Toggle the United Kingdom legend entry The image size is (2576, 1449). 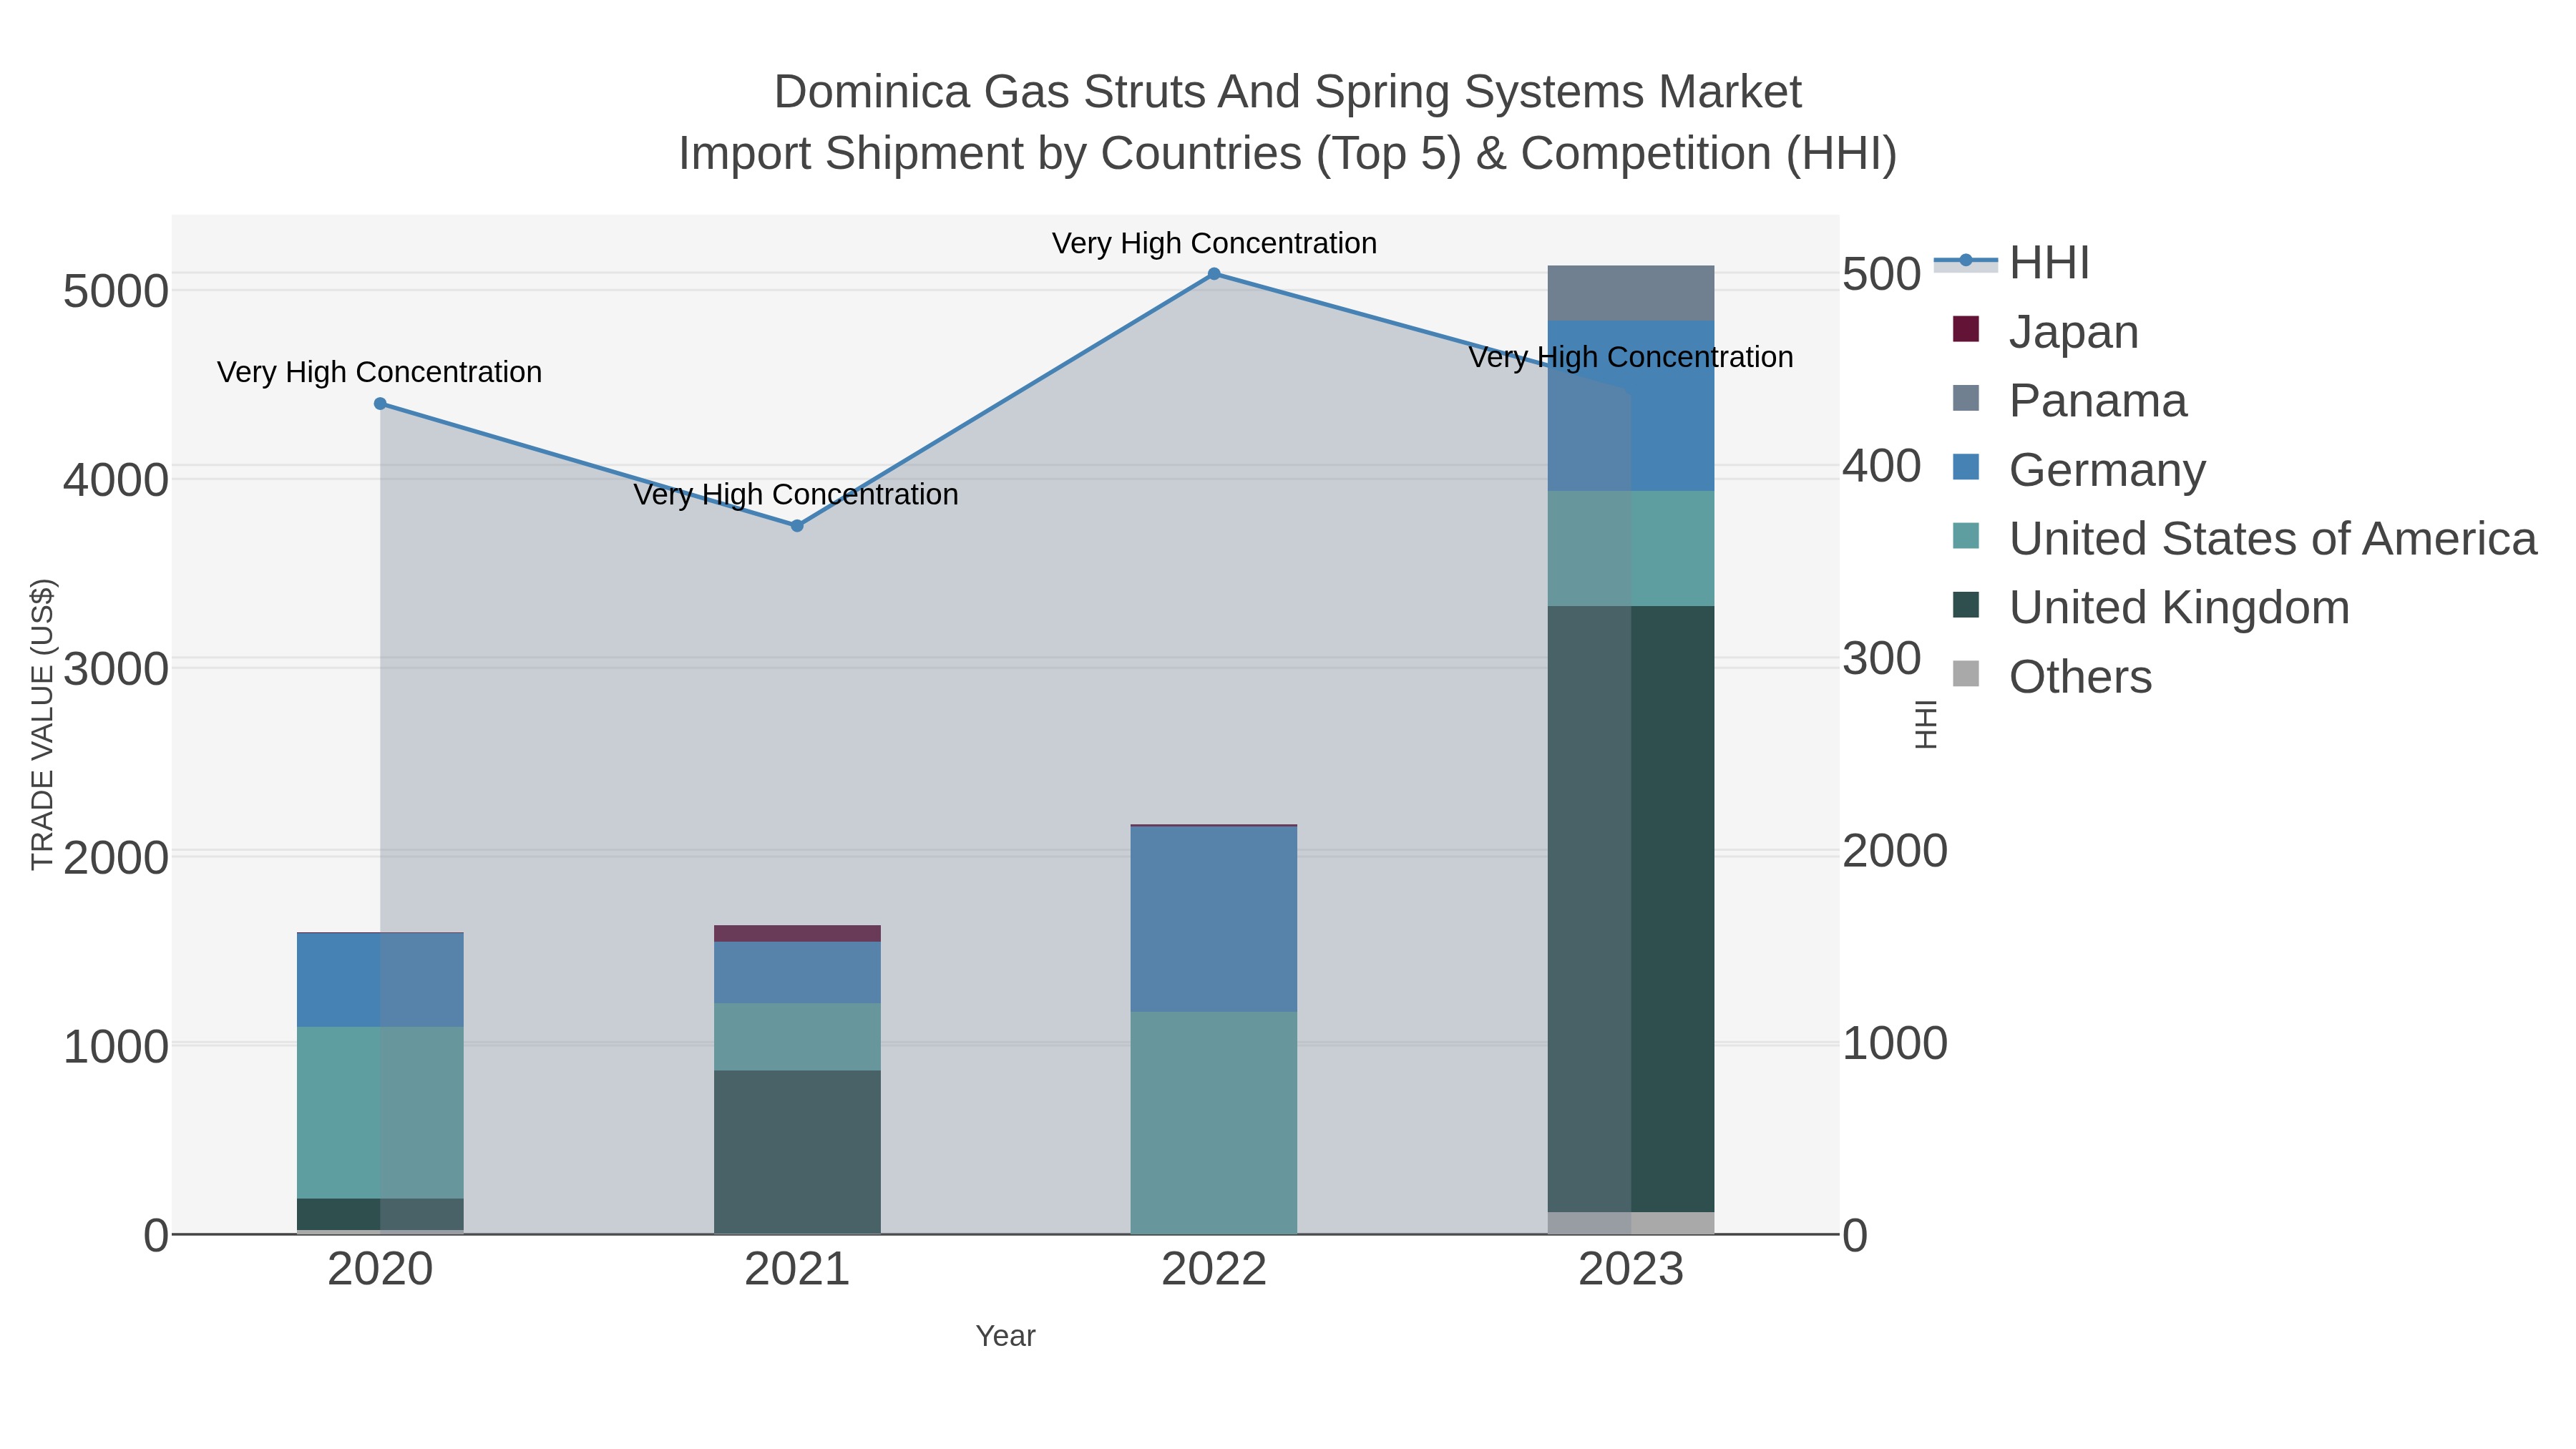(x=2150, y=608)
